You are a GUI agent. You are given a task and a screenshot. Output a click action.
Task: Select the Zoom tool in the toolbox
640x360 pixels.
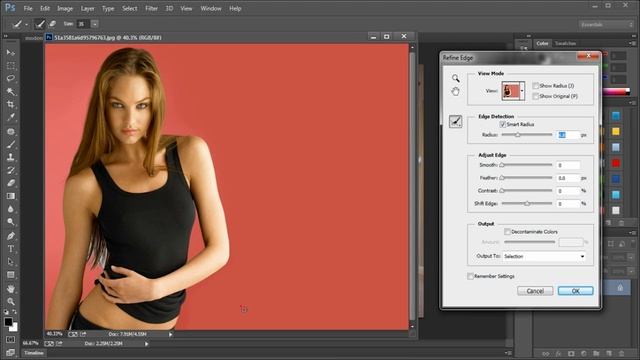click(x=11, y=302)
